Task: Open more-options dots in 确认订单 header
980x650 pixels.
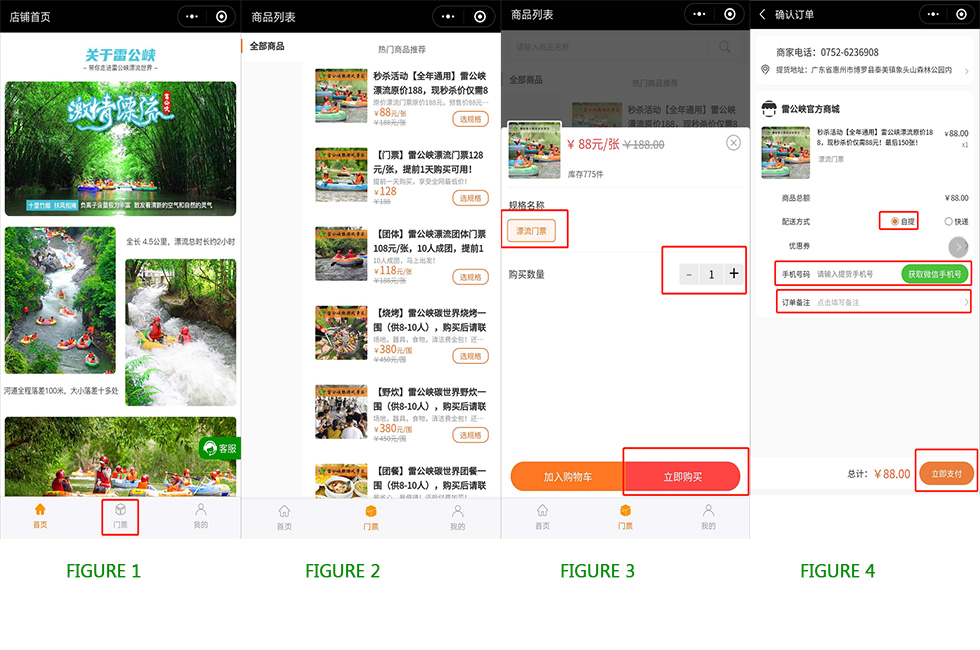Action: 933,14
